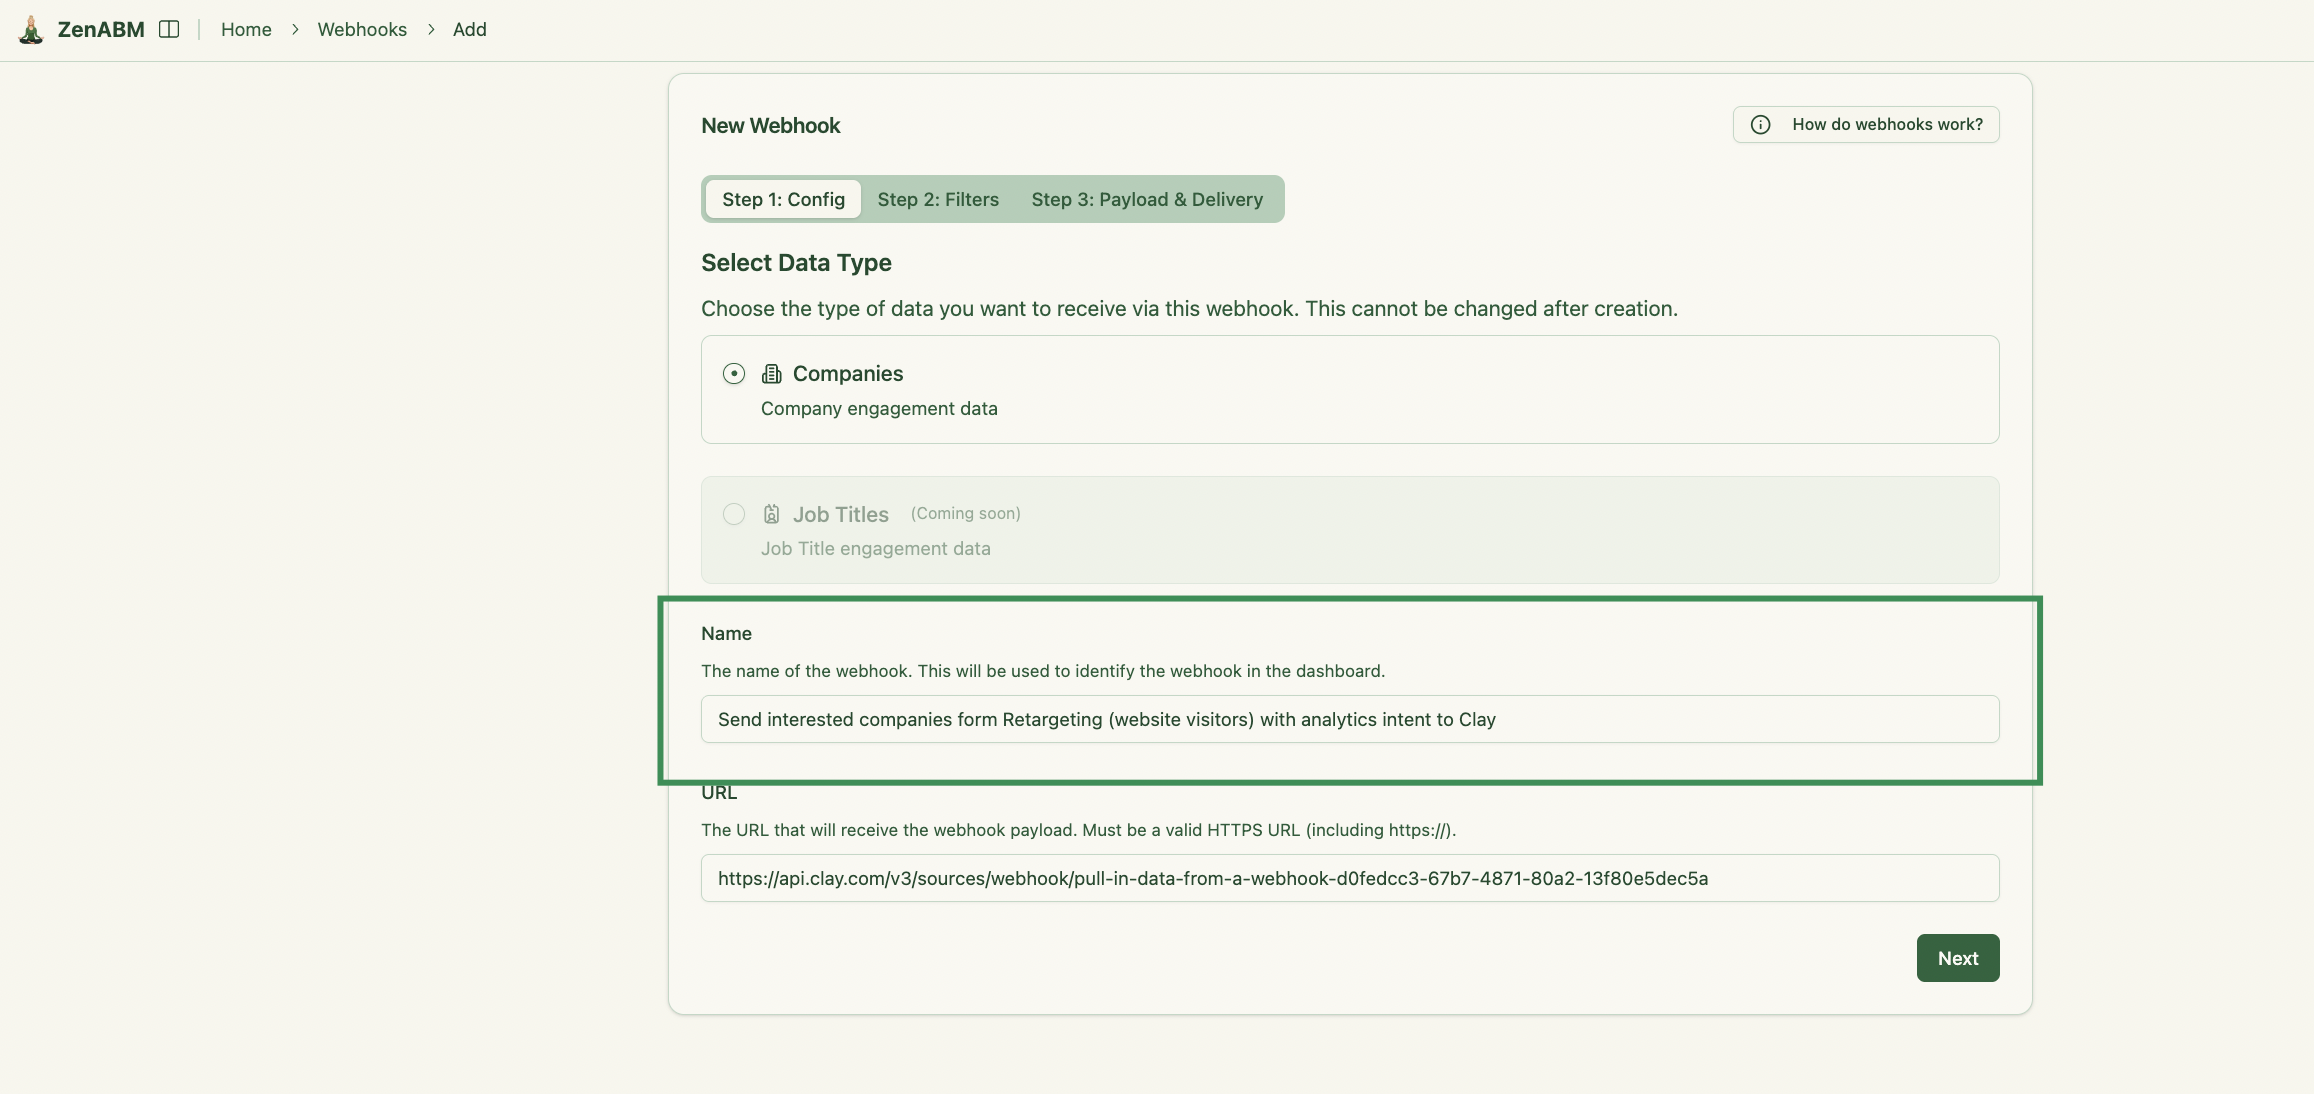The width and height of the screenshot is (2314, 1094).
Task: Select the Companies radio button
Action: (x=733, y=374)
